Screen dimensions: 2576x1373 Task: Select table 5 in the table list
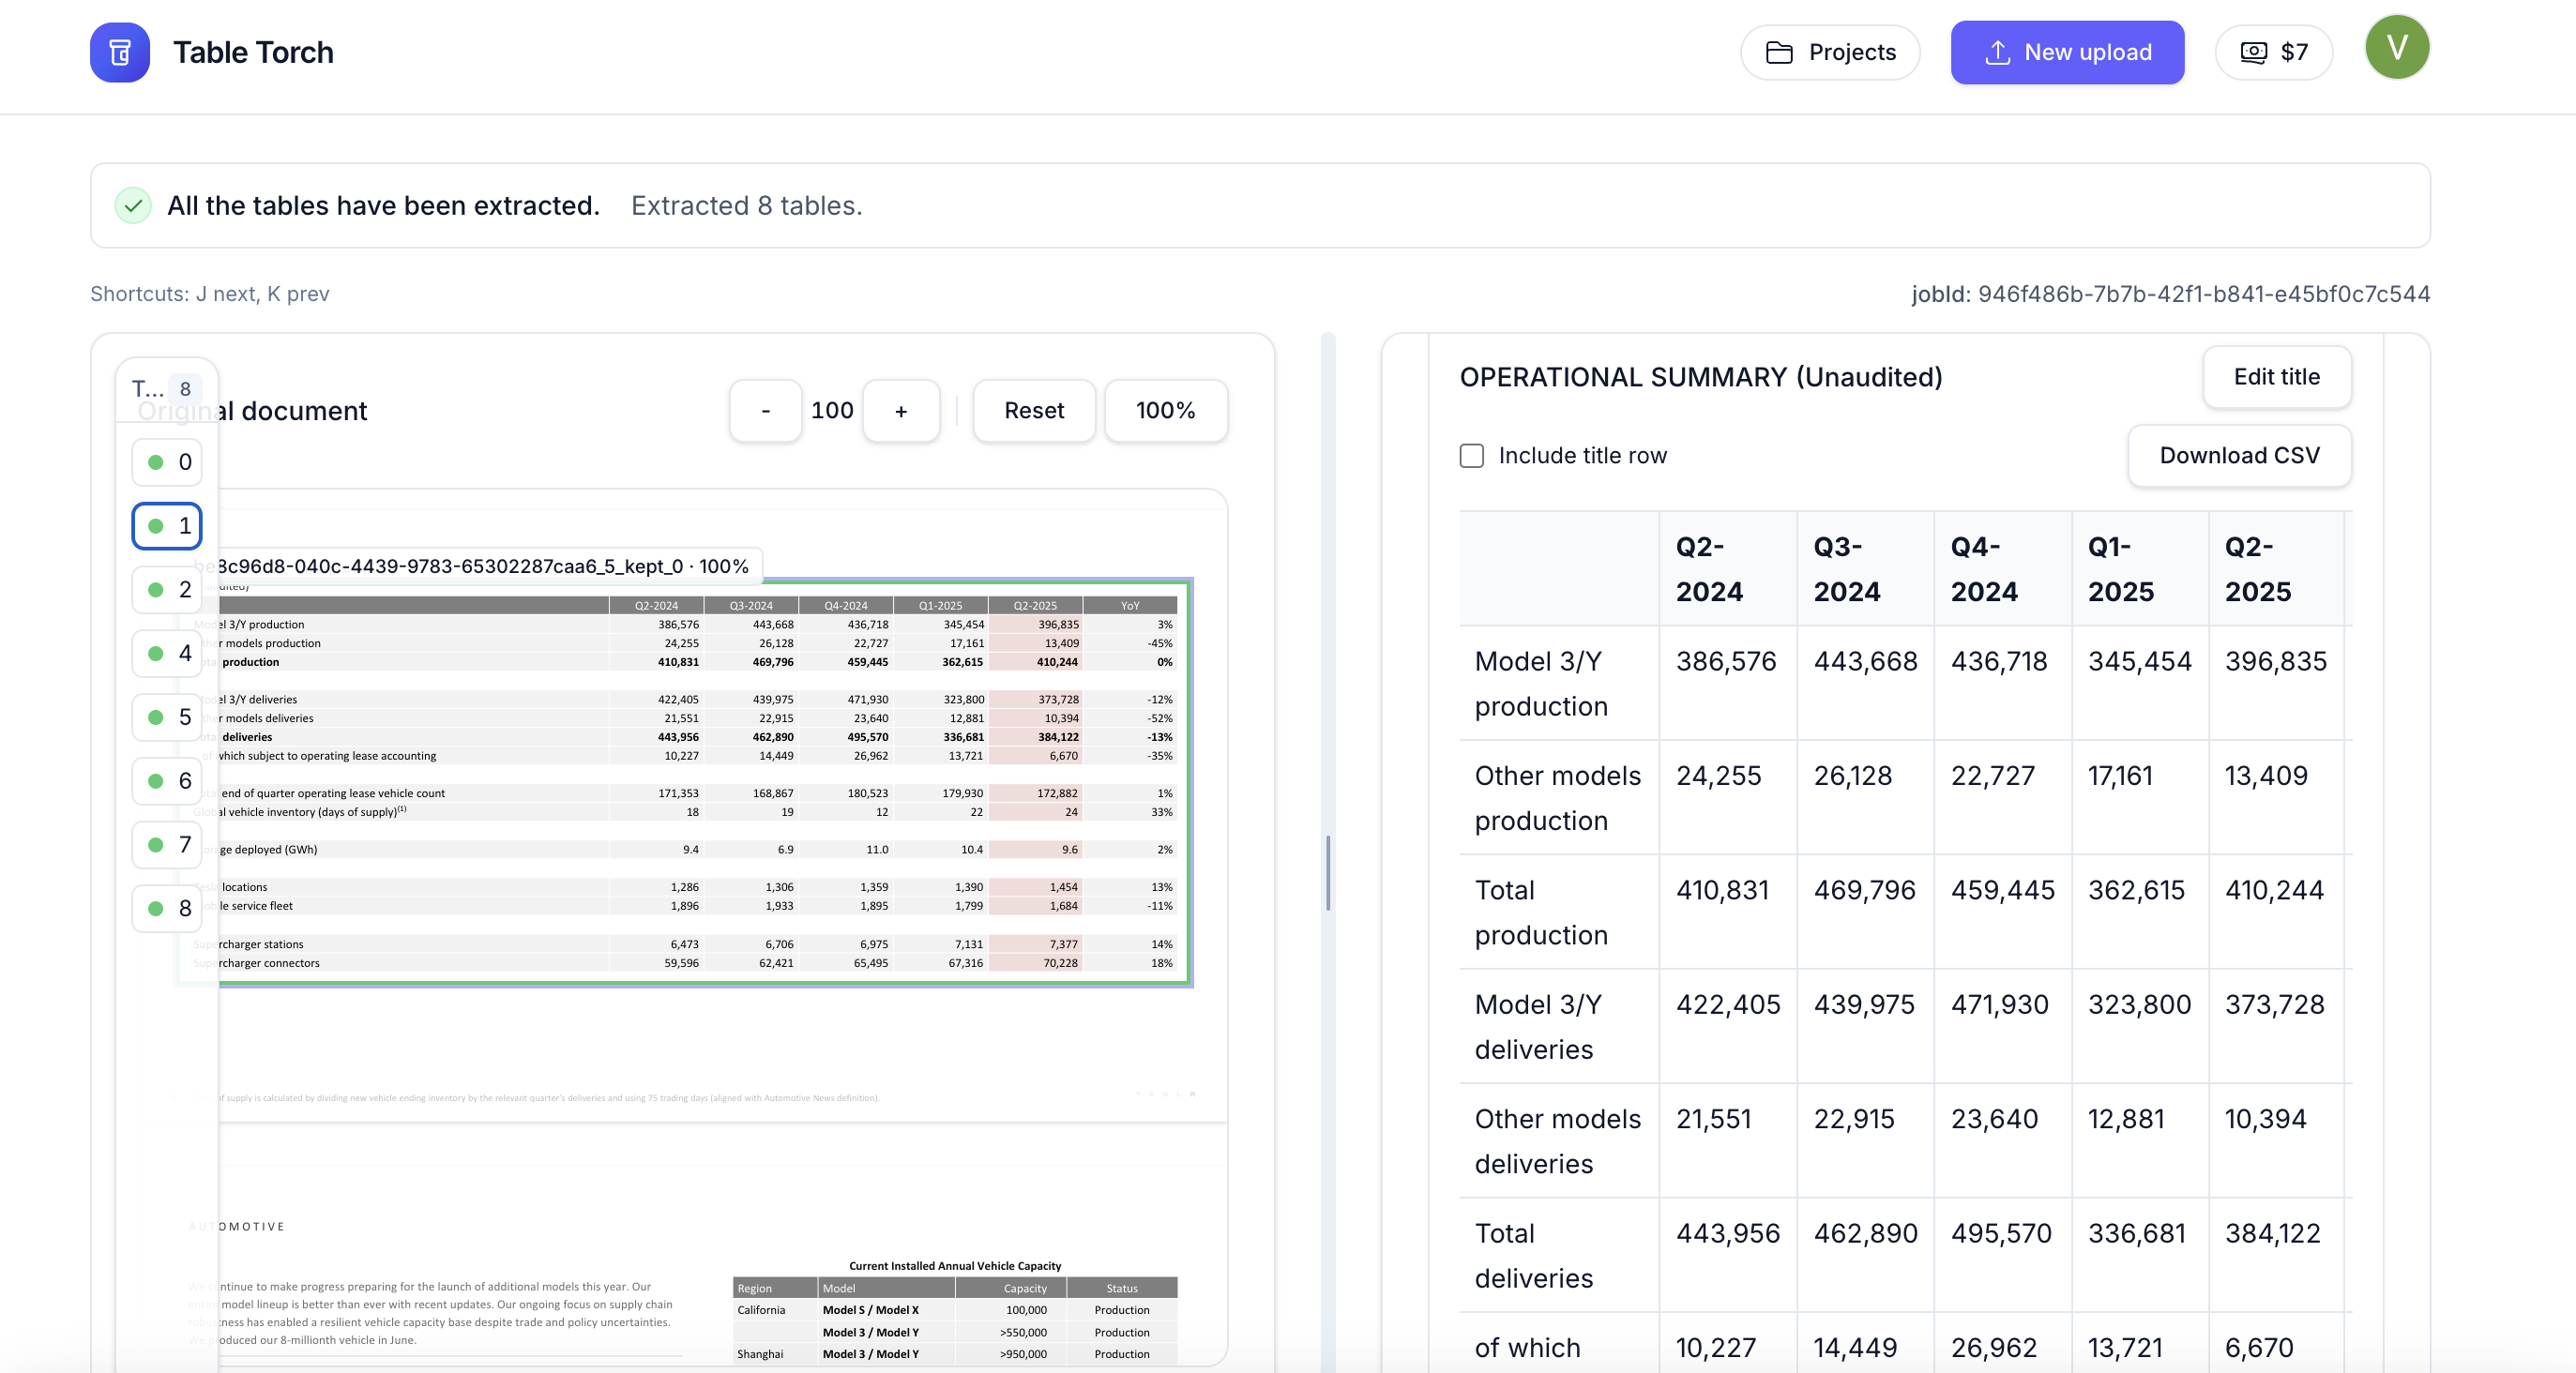pos(168,717)
